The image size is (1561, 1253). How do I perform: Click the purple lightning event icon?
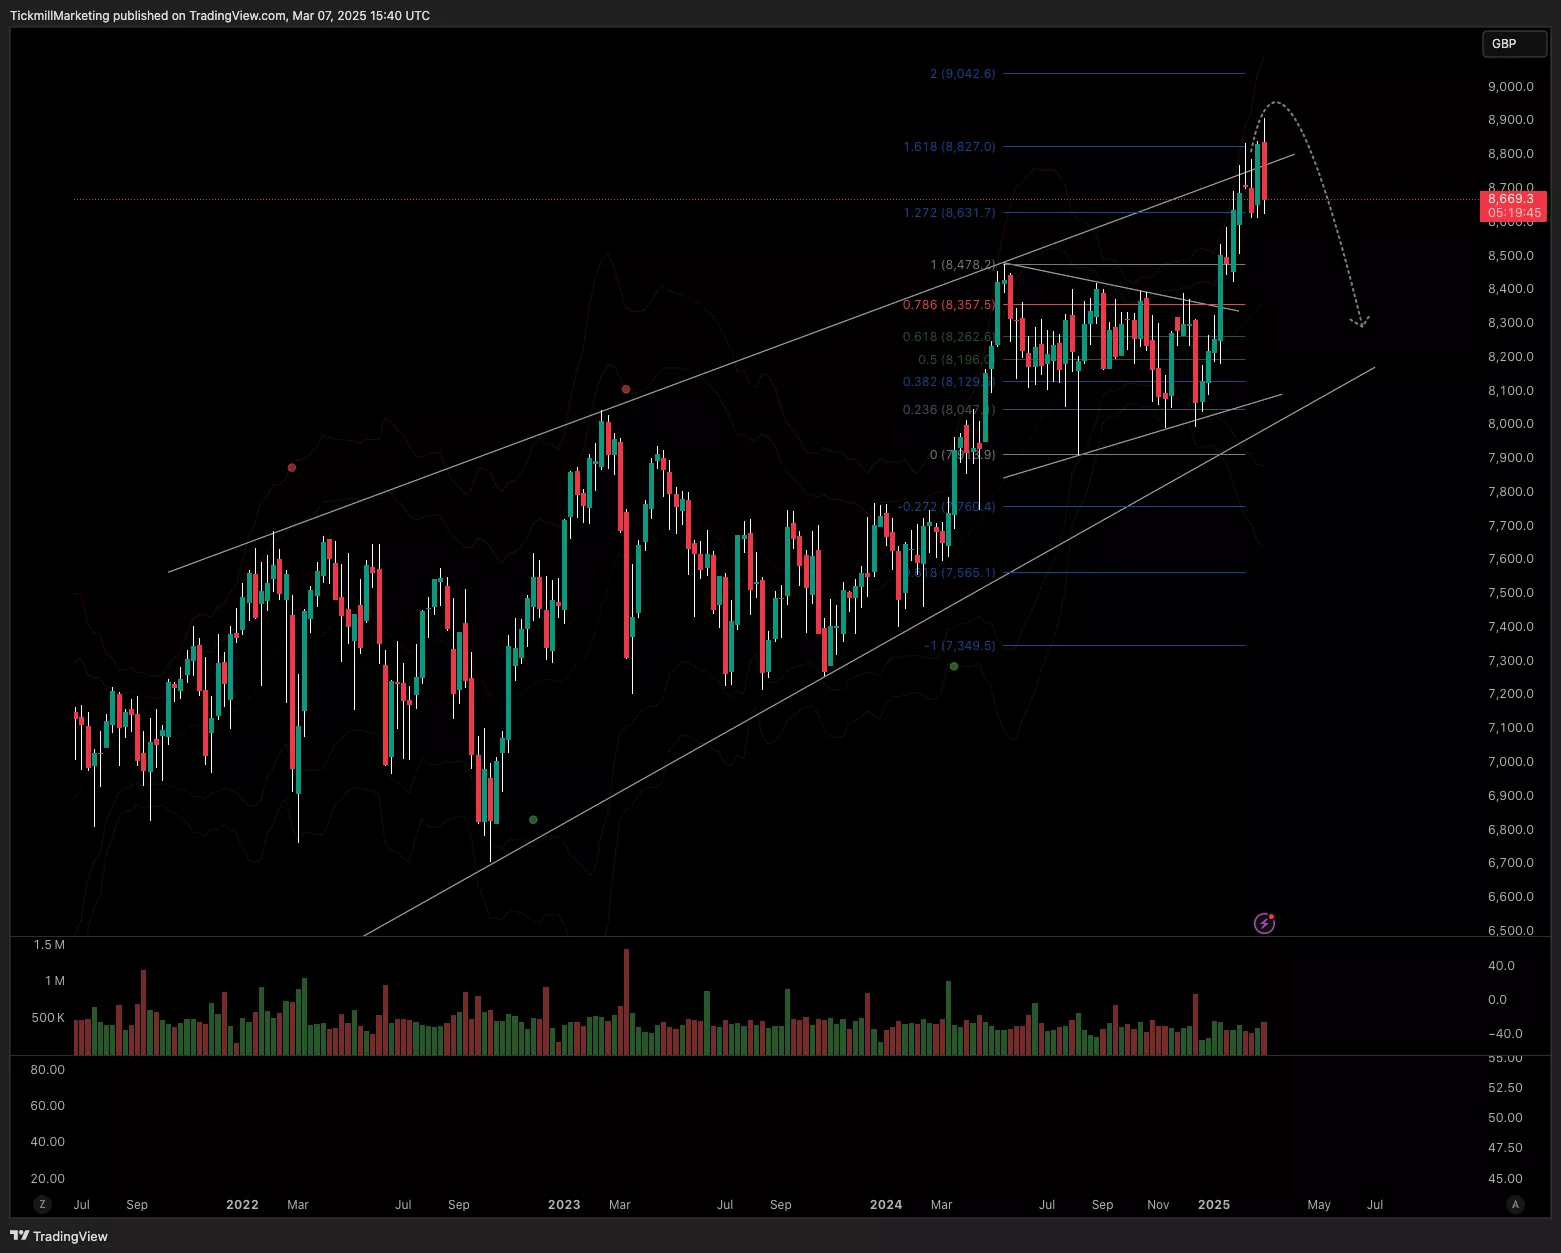1264,923
